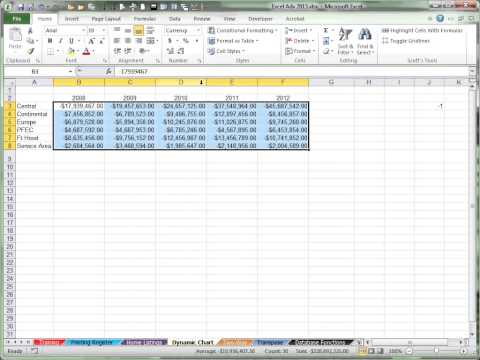Click the Middle Align icon
Screen dimensions: 480x360
point(128,30)
